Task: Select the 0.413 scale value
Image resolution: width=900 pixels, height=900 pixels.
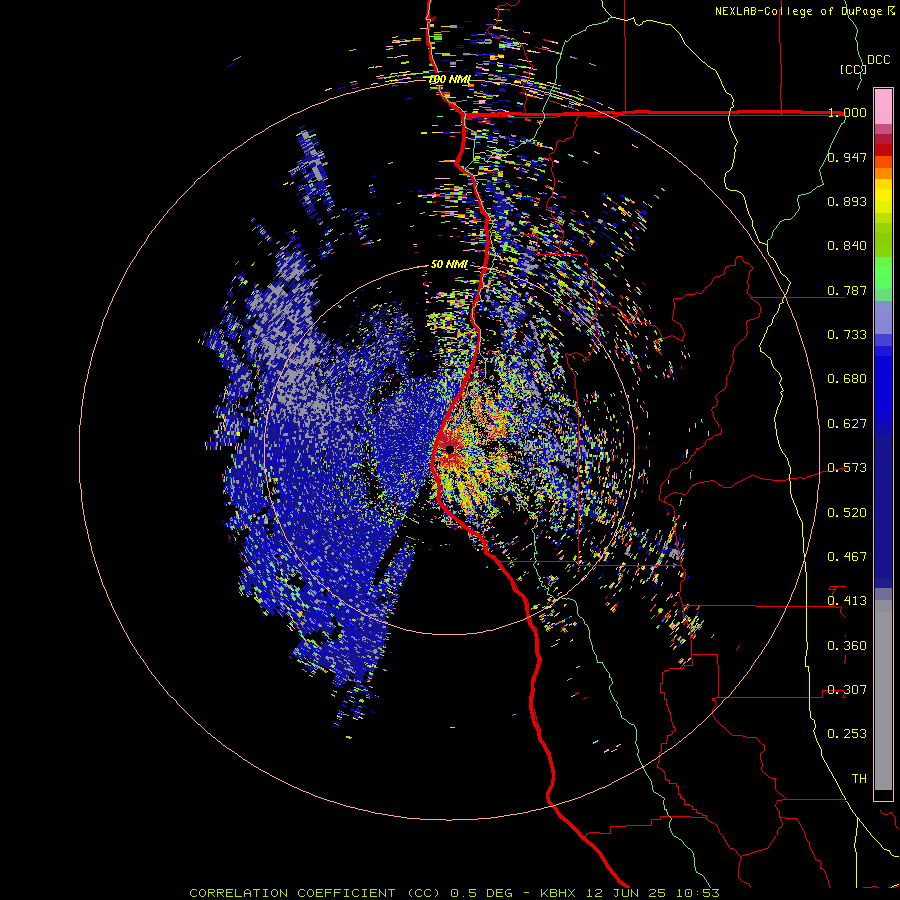Action: [847, 601]
